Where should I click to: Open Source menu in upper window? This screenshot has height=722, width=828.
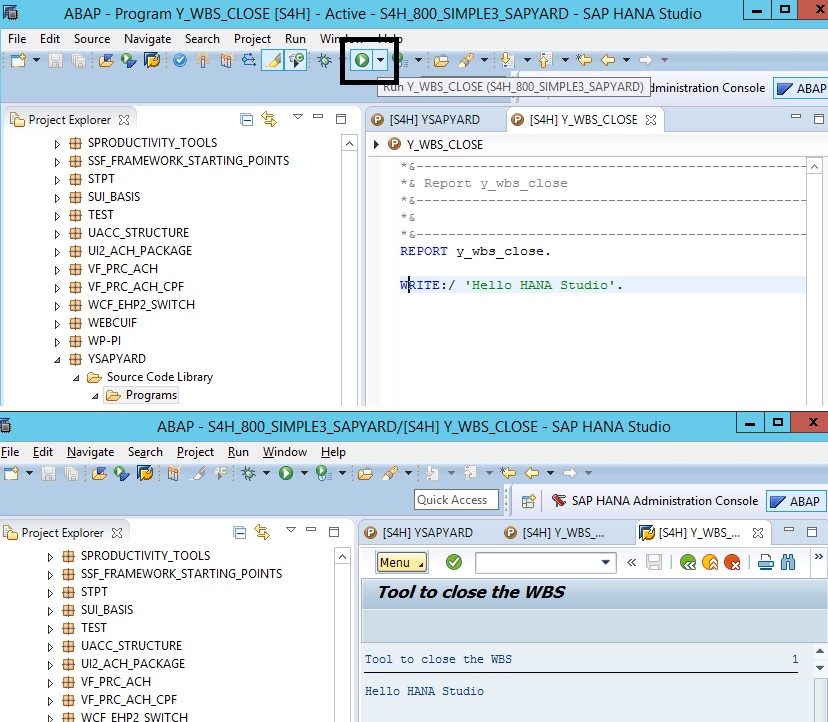[92, 39]
